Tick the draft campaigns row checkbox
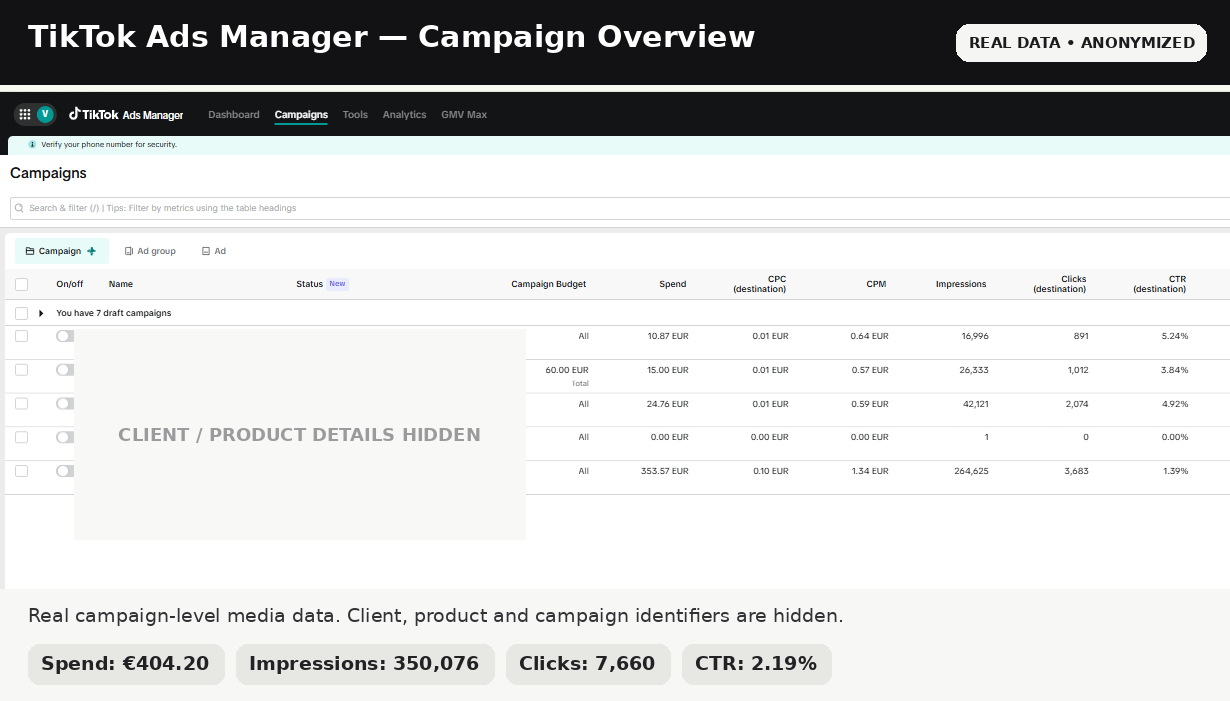Screen dimensions: 1230x701 (x=22, y=313)
